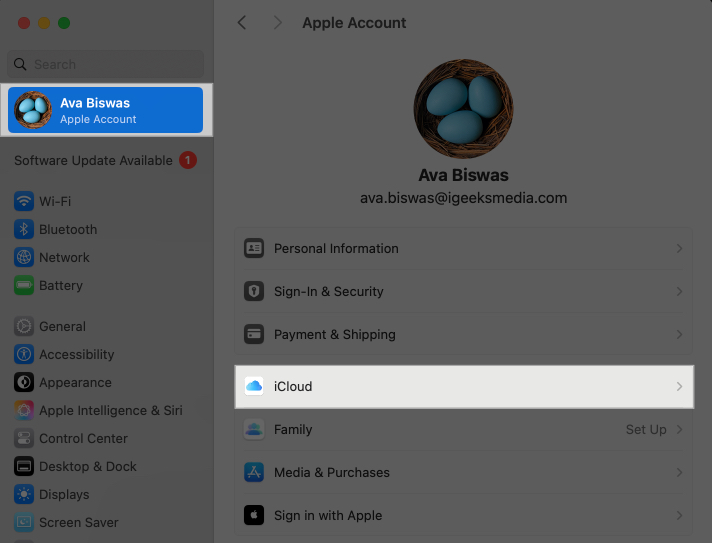
Task: Expand Media & Purchases chevron
Action: (679, 472)
